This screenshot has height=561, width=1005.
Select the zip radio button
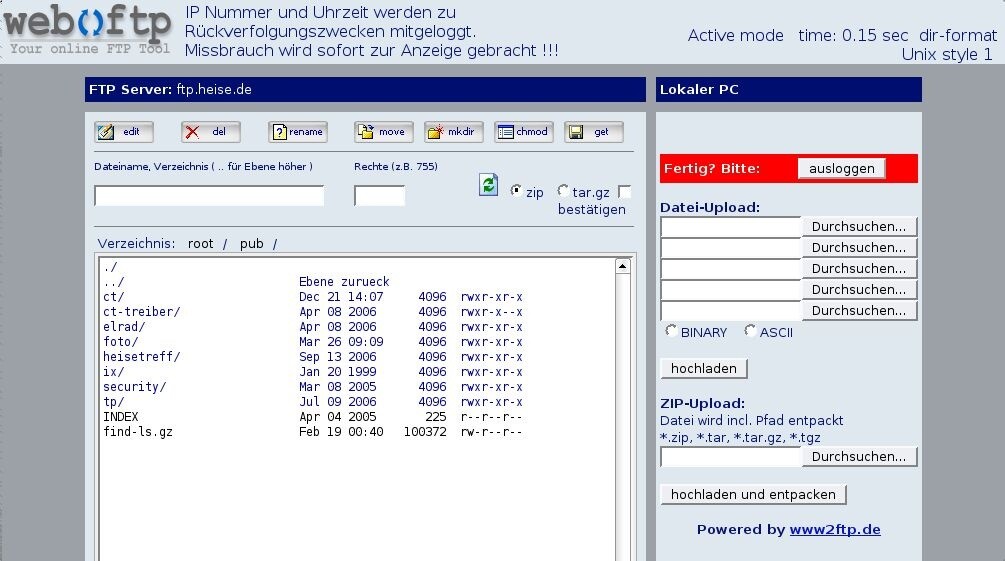[x=516, y=191]
